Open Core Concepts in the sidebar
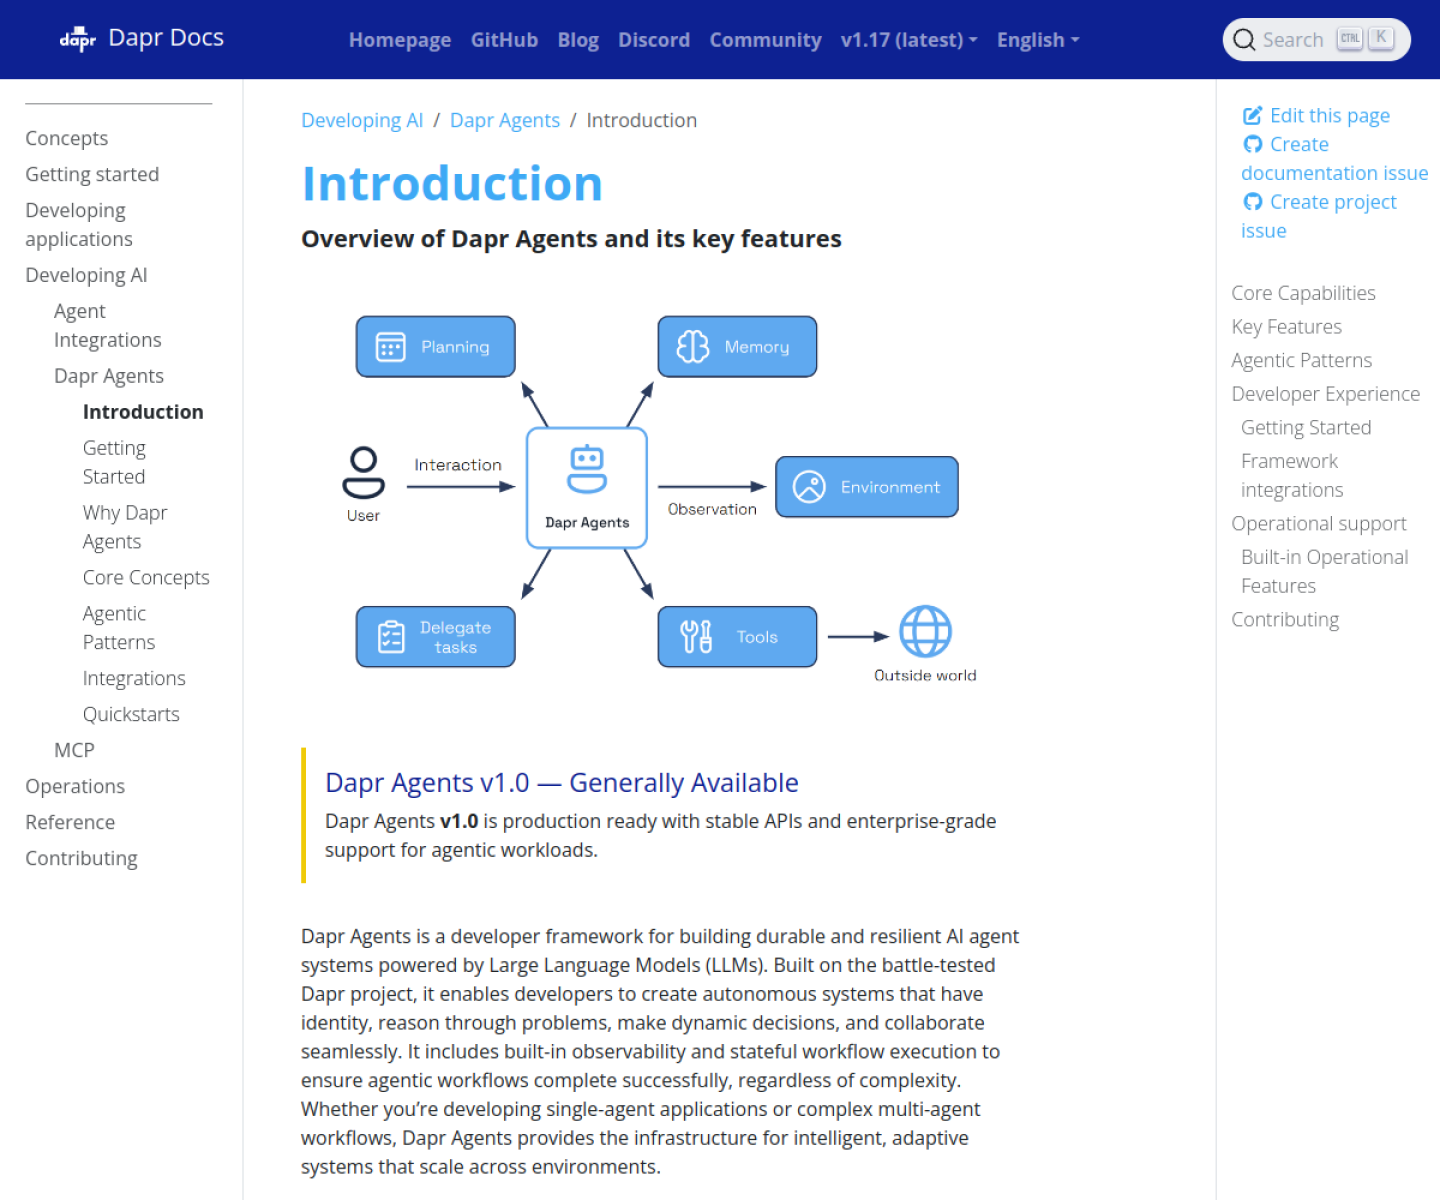 click(x=146, y=578)
